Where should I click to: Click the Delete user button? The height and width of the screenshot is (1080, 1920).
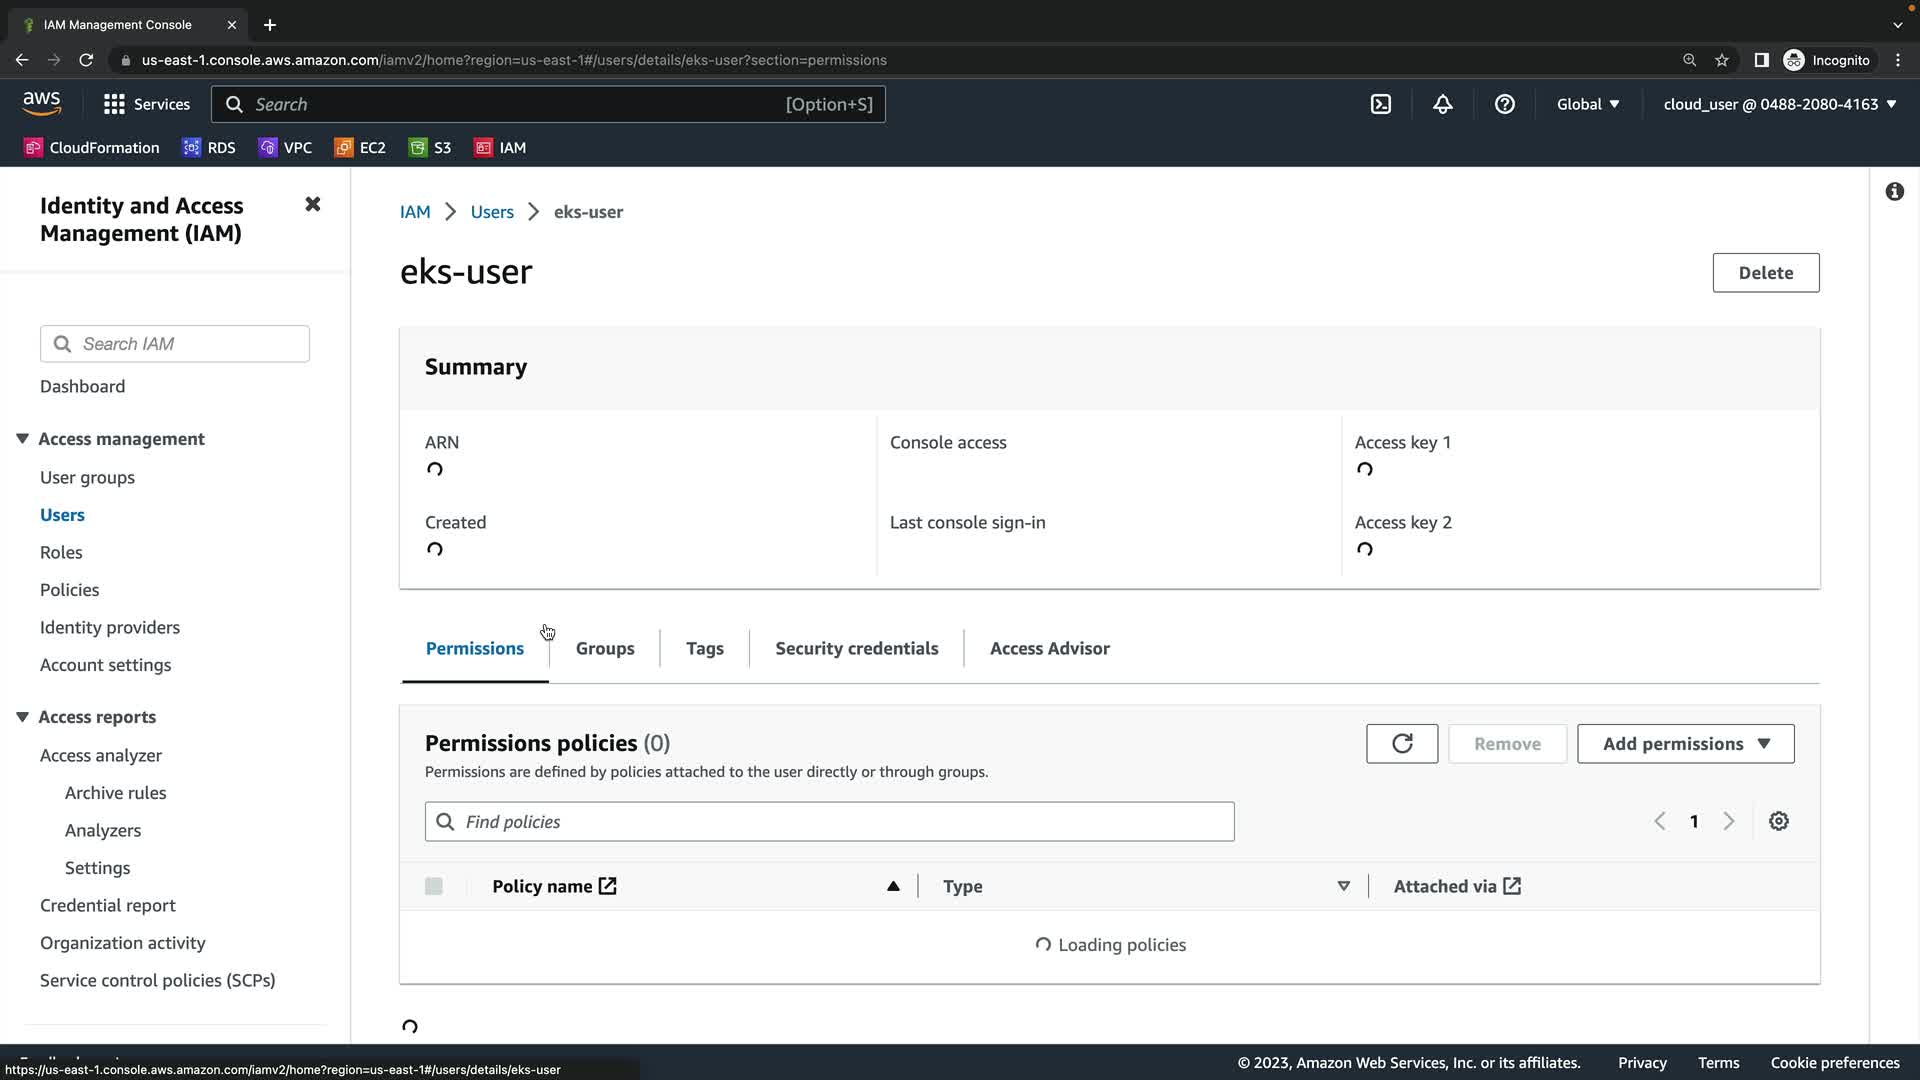coord(1765,272)
